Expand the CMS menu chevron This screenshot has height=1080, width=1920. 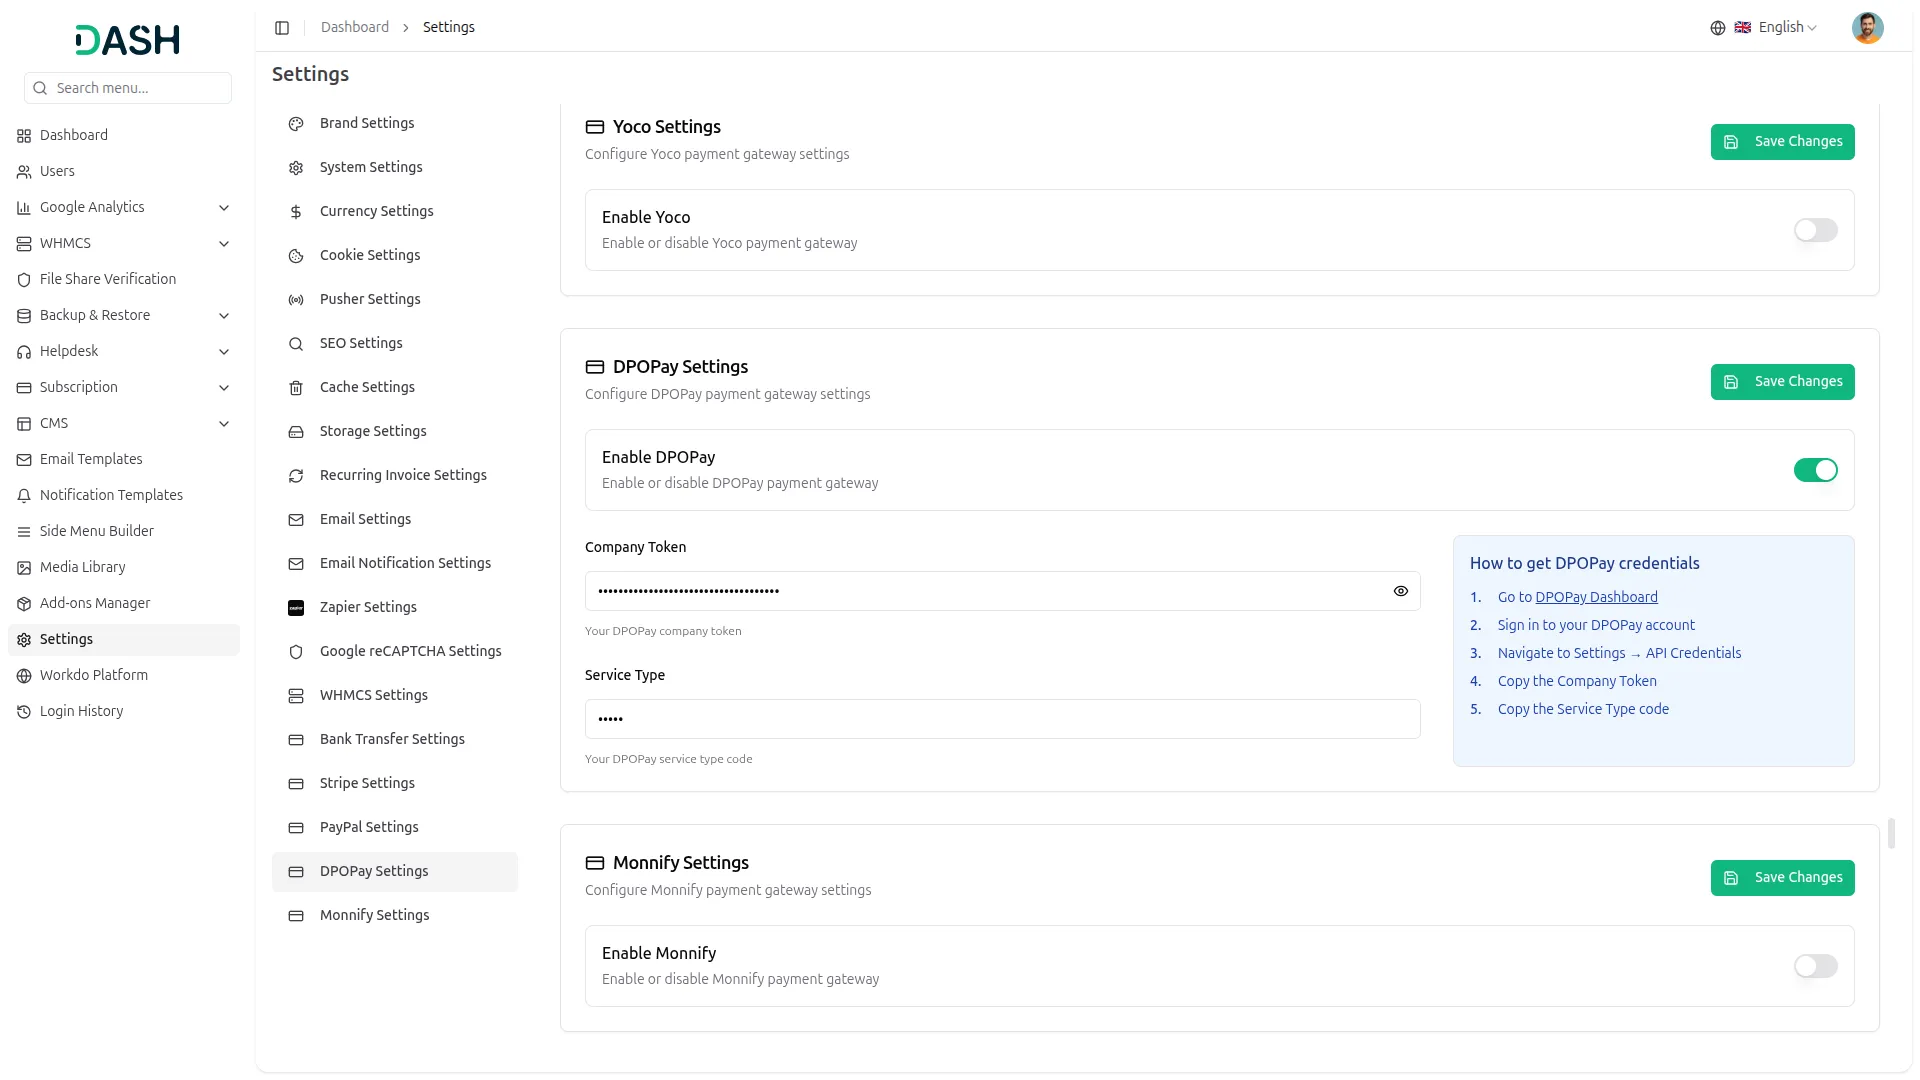click(x=224, y=424)
